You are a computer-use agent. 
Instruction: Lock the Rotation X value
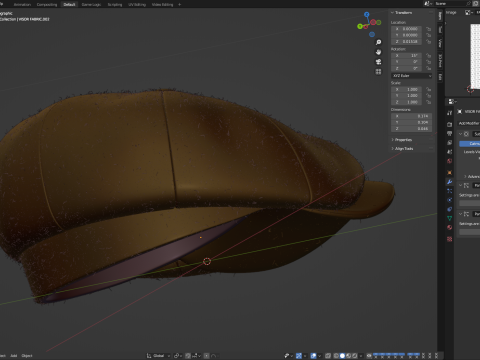pos(428,56)
